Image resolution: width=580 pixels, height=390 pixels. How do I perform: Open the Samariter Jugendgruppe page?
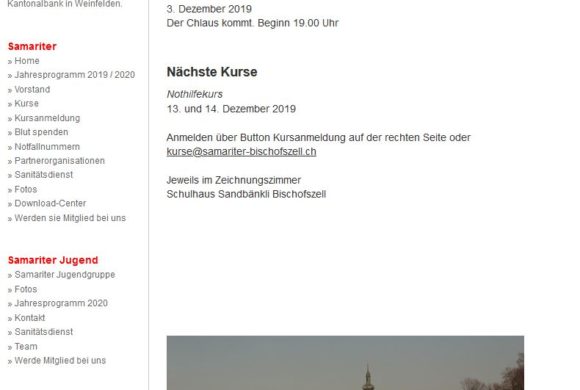pyautogui.click(x=65, y=275)
